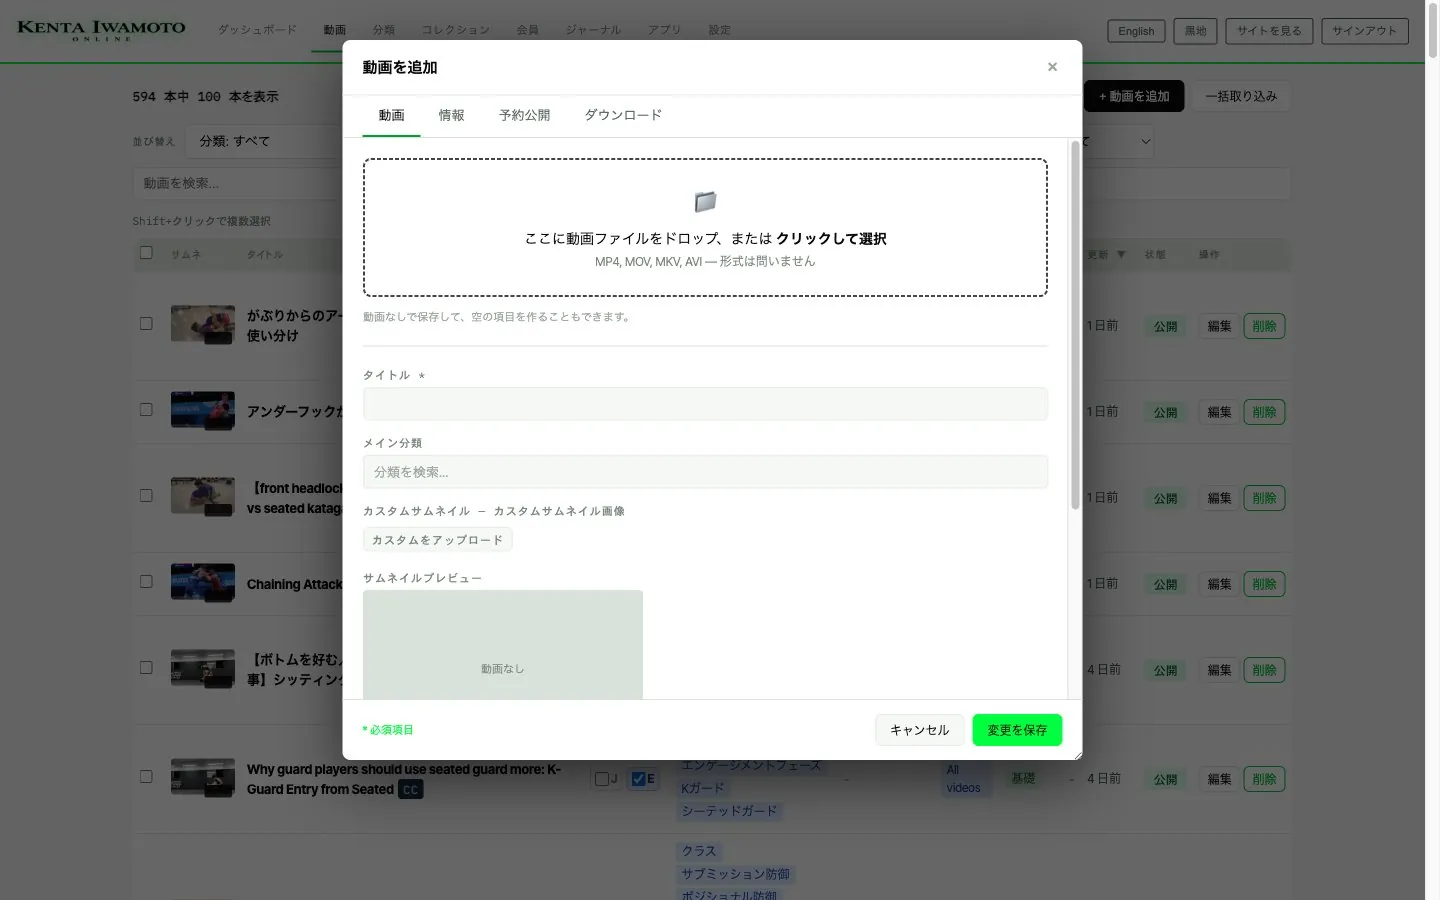Tick the select-all checkbox in table header

click(146, 253)
